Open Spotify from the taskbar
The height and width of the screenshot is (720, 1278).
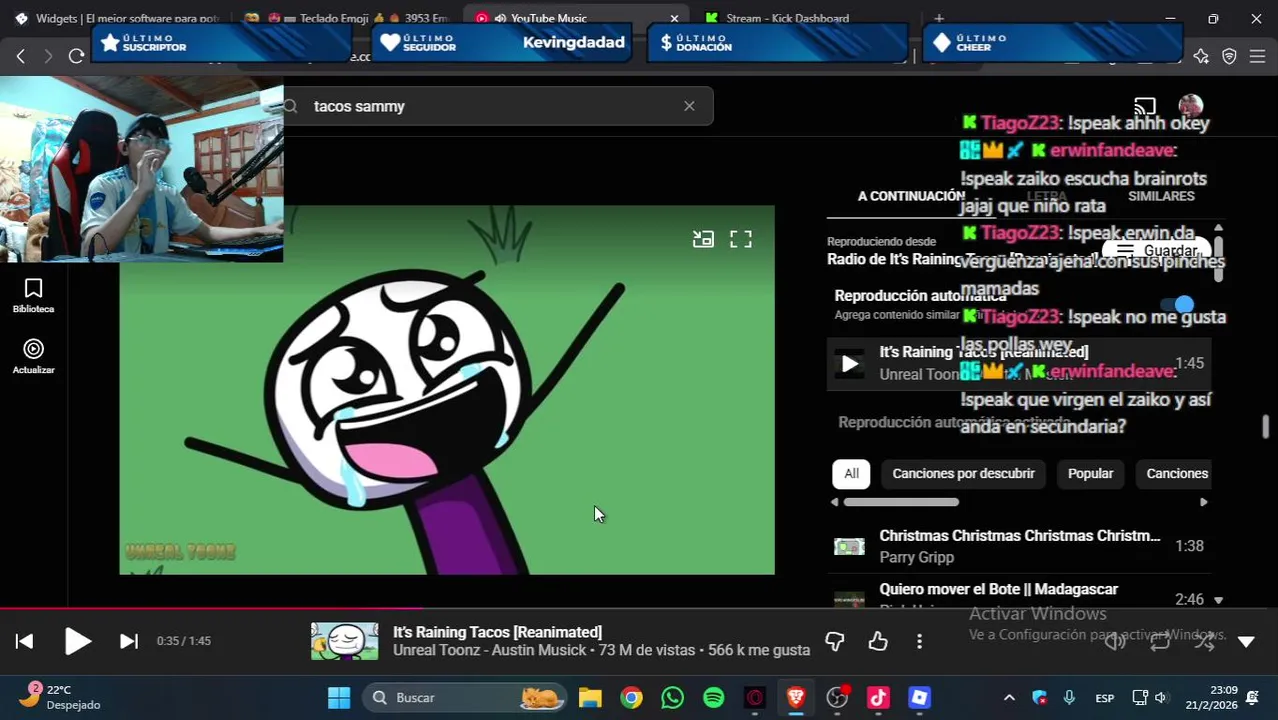(x=713, y=697)
